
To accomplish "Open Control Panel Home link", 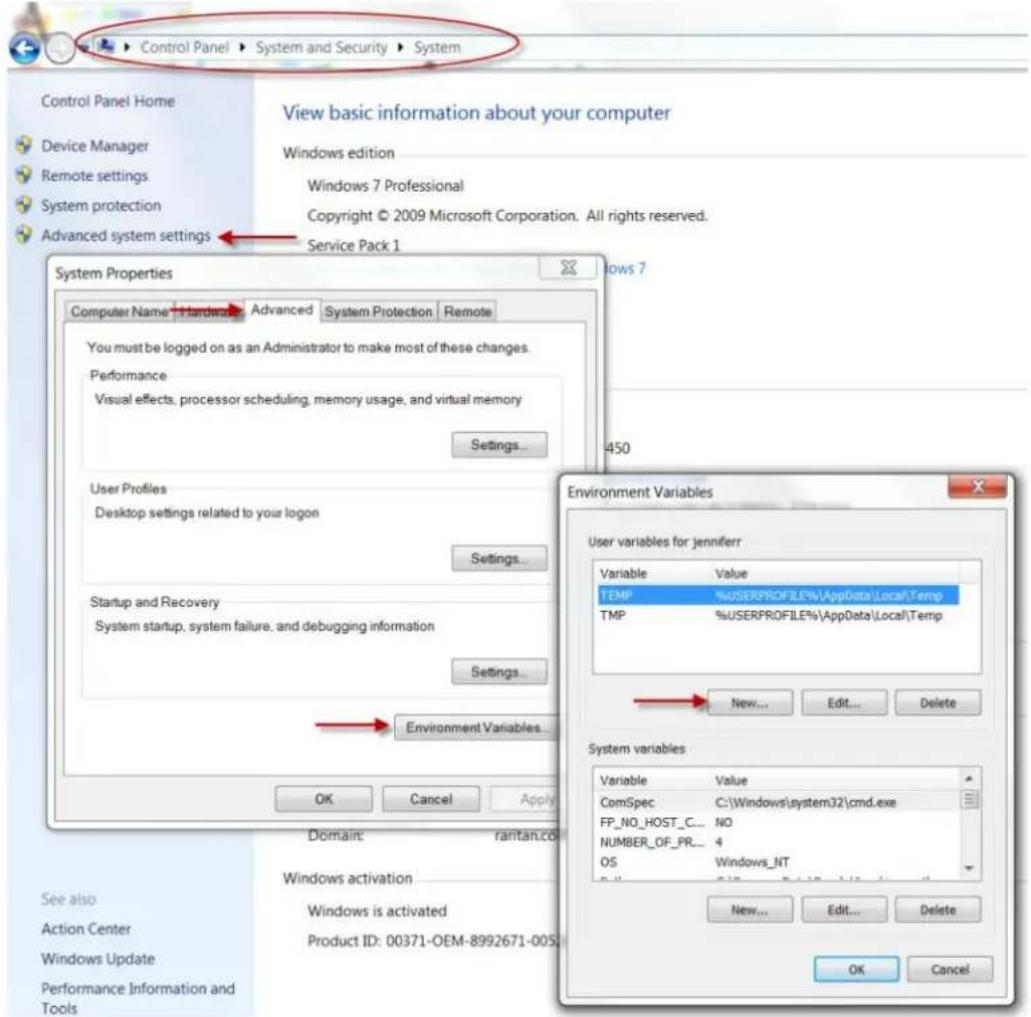I will [108, 101].
